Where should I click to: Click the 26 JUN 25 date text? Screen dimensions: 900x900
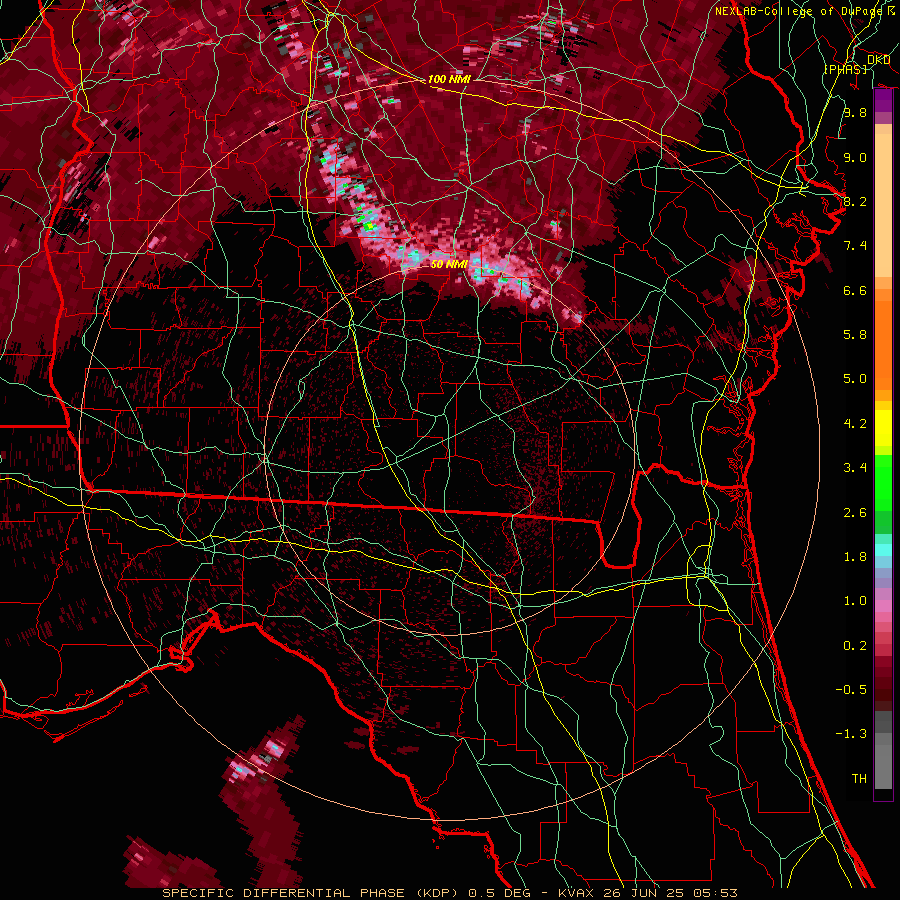click(643, 893)
